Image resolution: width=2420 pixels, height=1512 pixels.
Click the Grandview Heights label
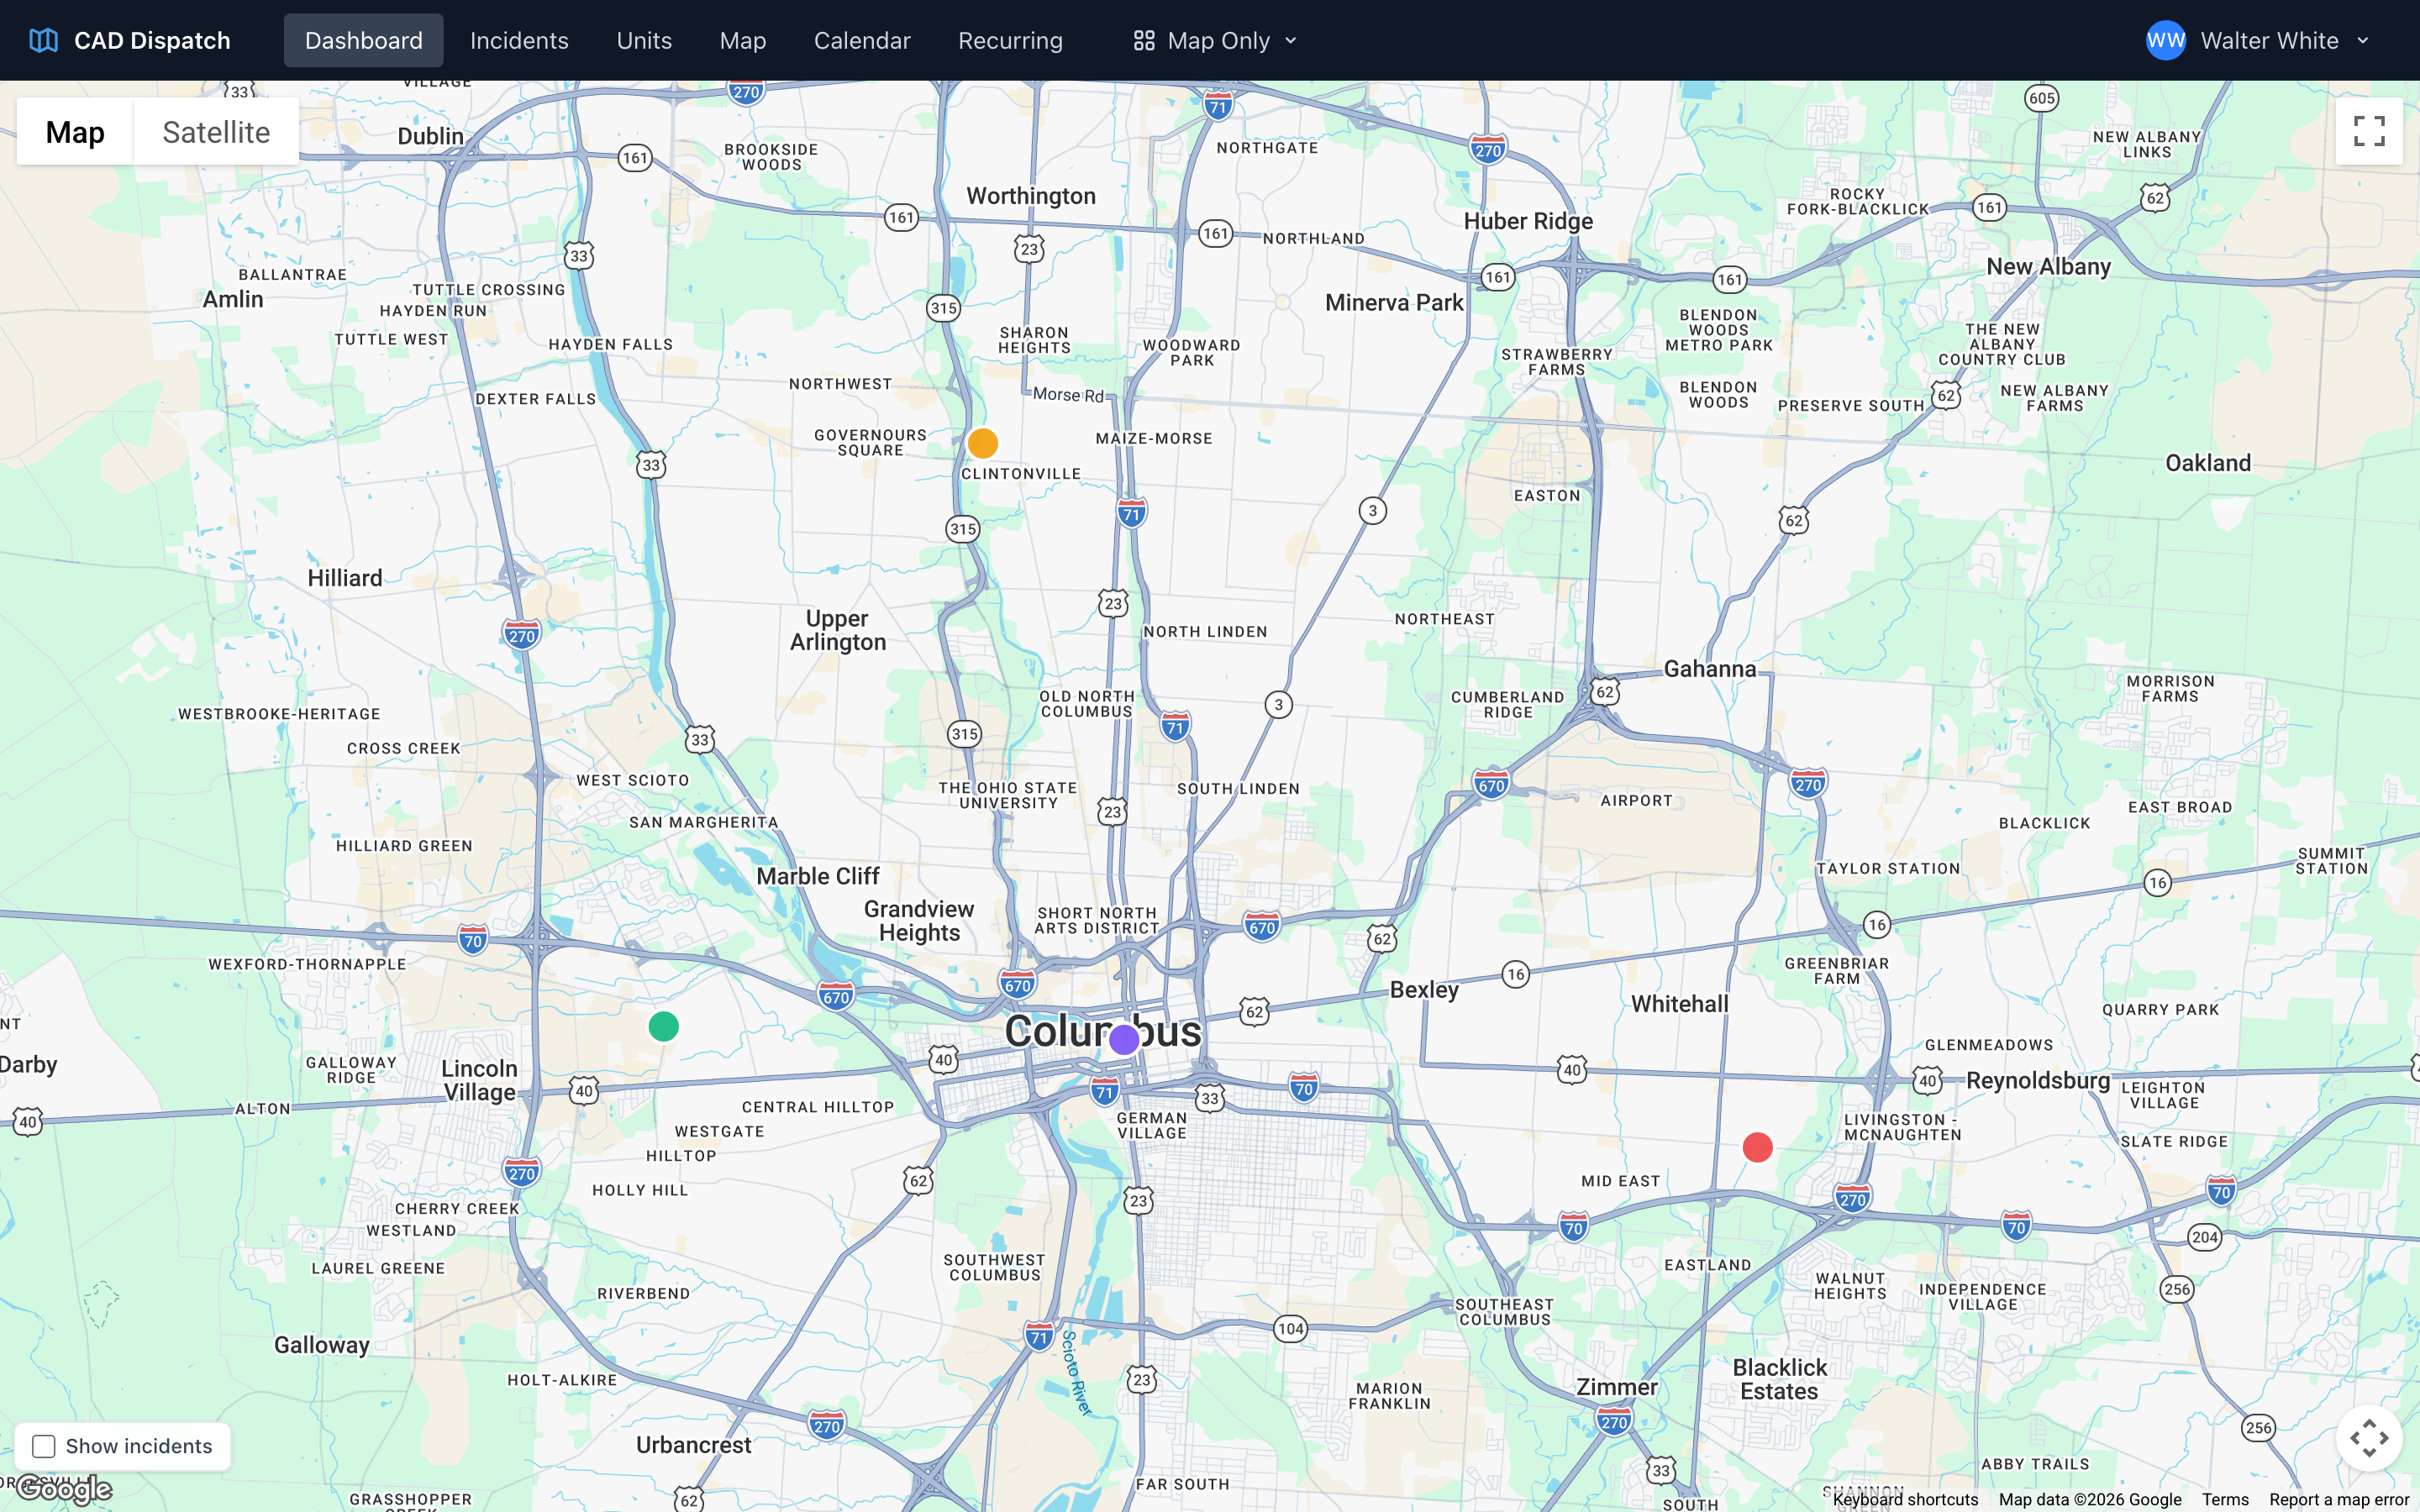click(918, 920)
